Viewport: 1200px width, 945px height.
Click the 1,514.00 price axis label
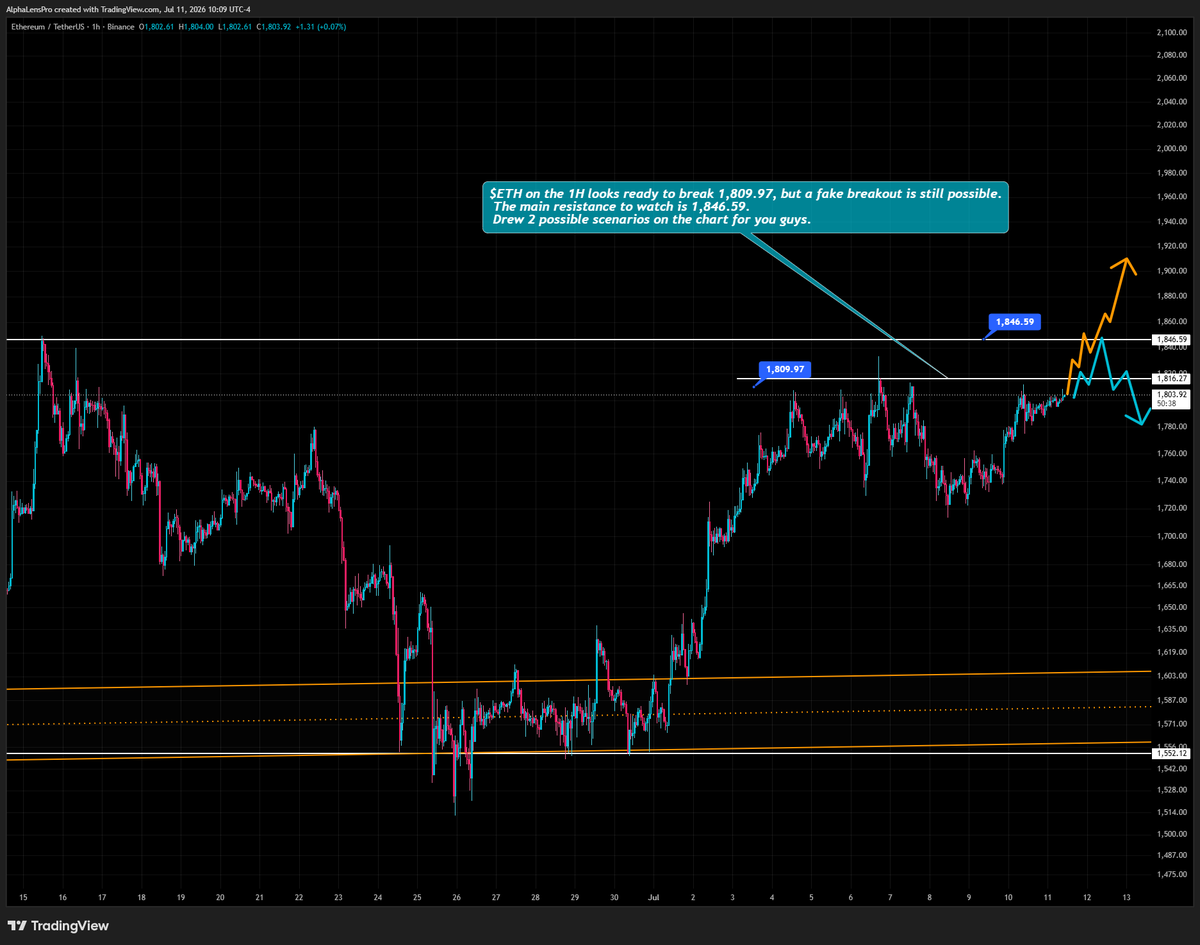(x=1171, y=813)
